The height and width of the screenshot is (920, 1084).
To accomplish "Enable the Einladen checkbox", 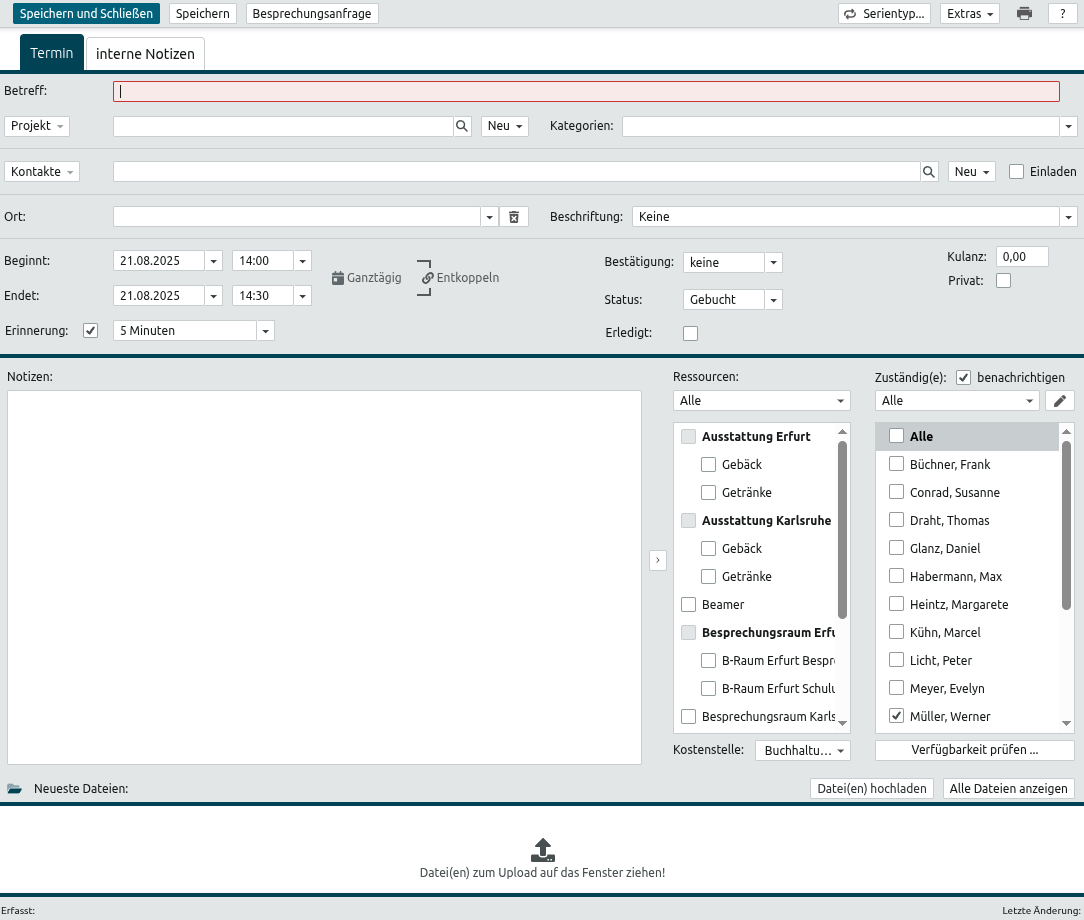I will pyautogui.click(x=1017, y=172).
